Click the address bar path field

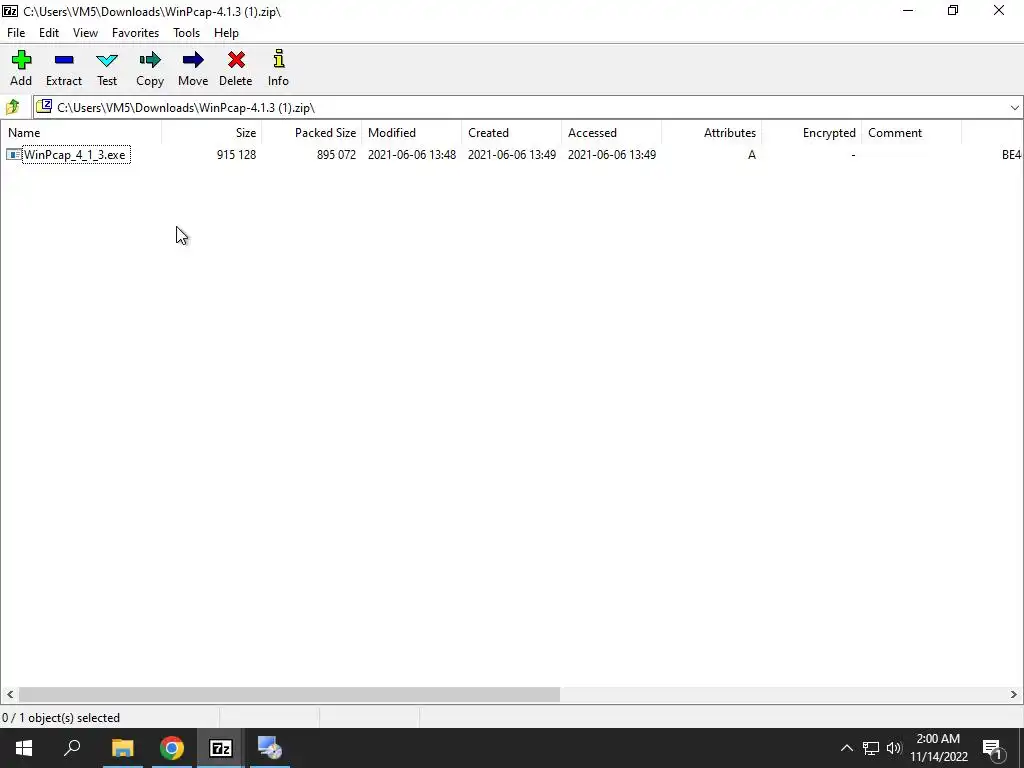point(528,108)
